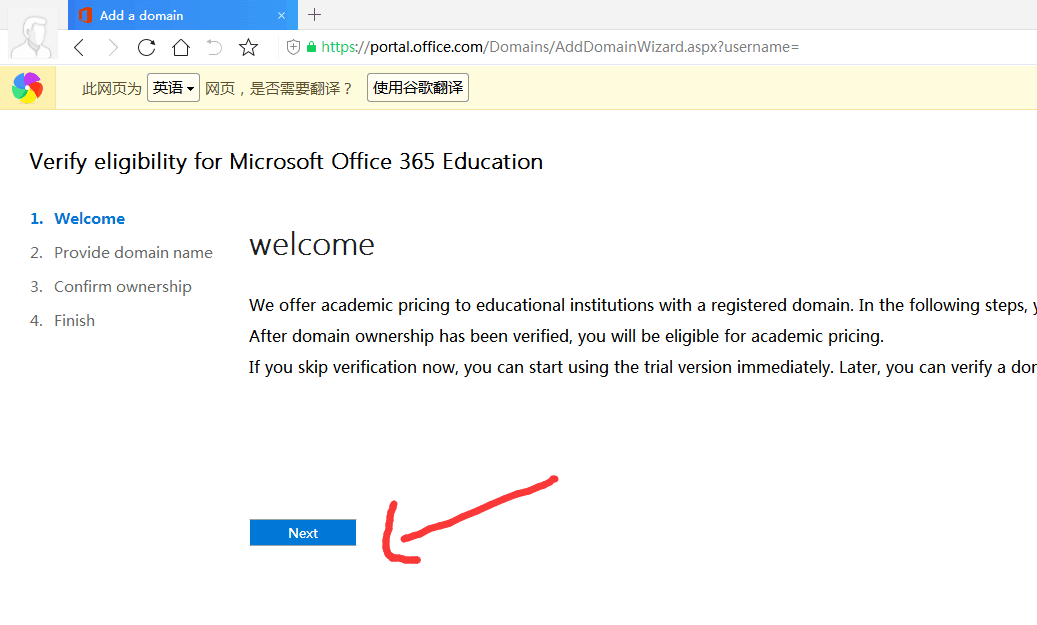Select the Welcome wizard step

click(89, 219)
